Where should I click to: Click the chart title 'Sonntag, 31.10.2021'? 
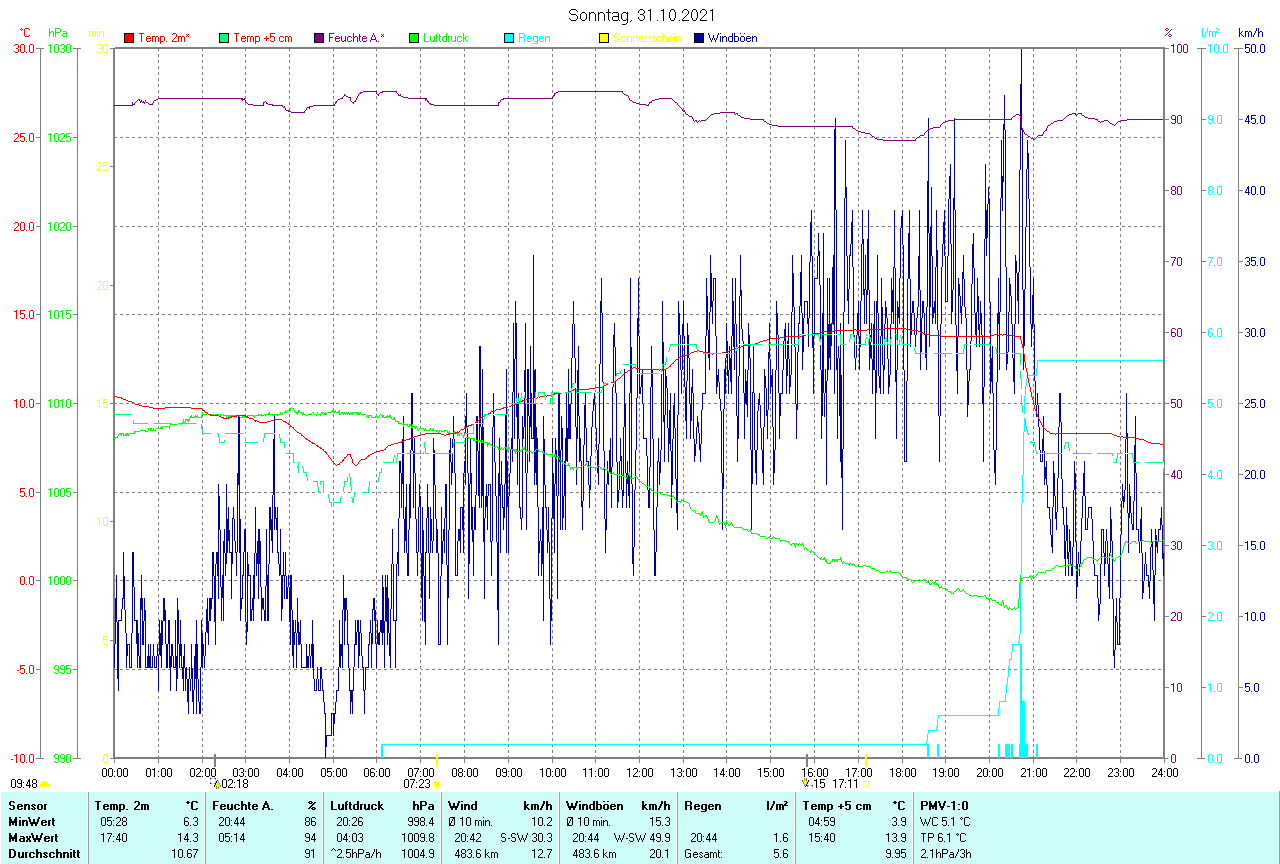[x=640, y=15]
